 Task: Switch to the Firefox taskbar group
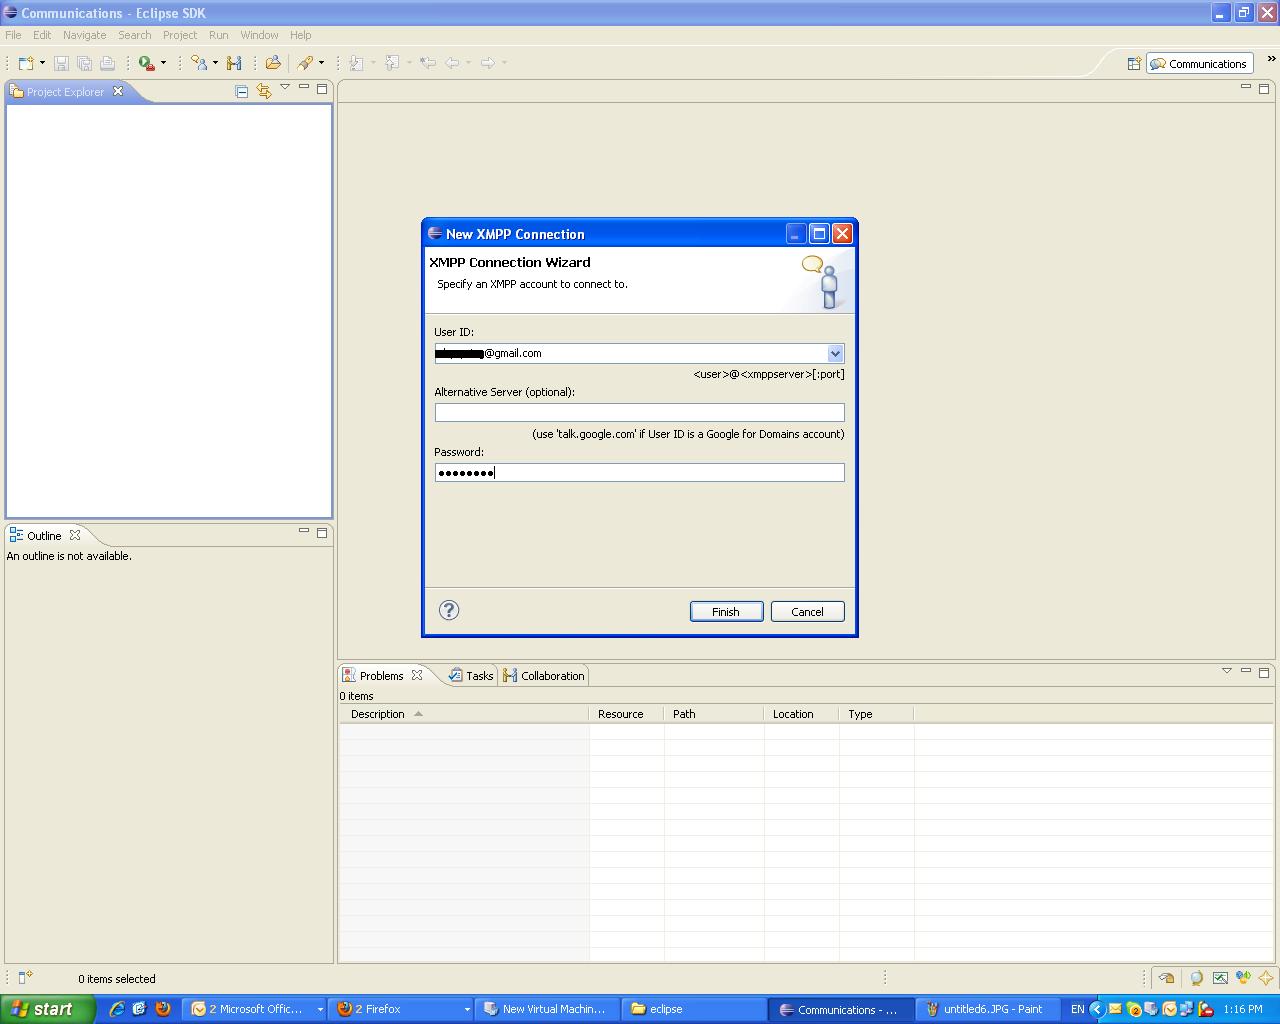(403, 1009)
